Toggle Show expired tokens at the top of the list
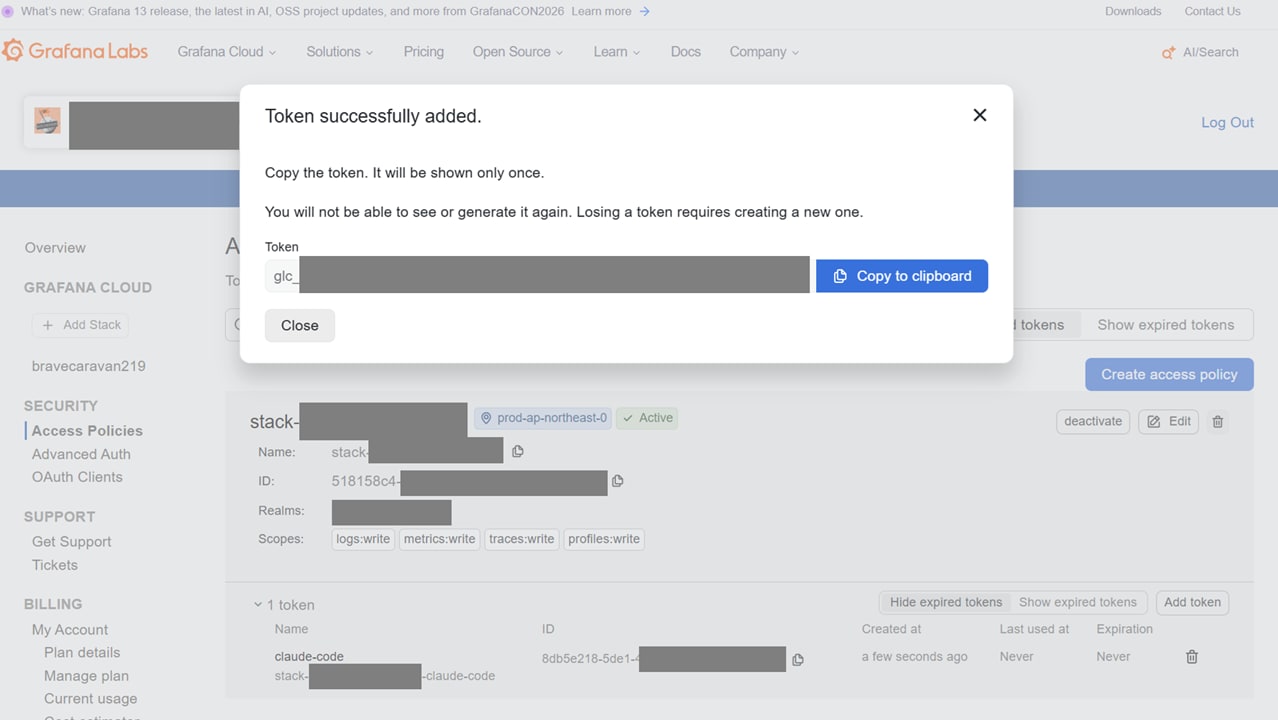1278x720 pixels. (1166, 325)
